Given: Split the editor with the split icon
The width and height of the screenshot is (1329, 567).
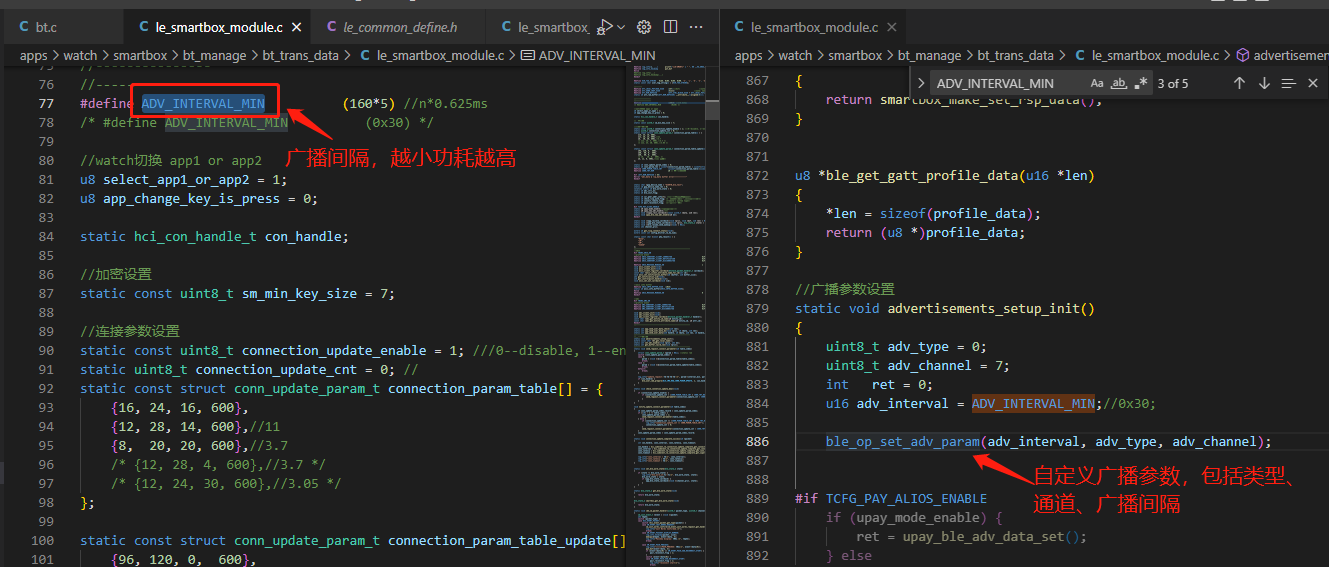Looking at the screenshot, I should (x=670, y=27).
